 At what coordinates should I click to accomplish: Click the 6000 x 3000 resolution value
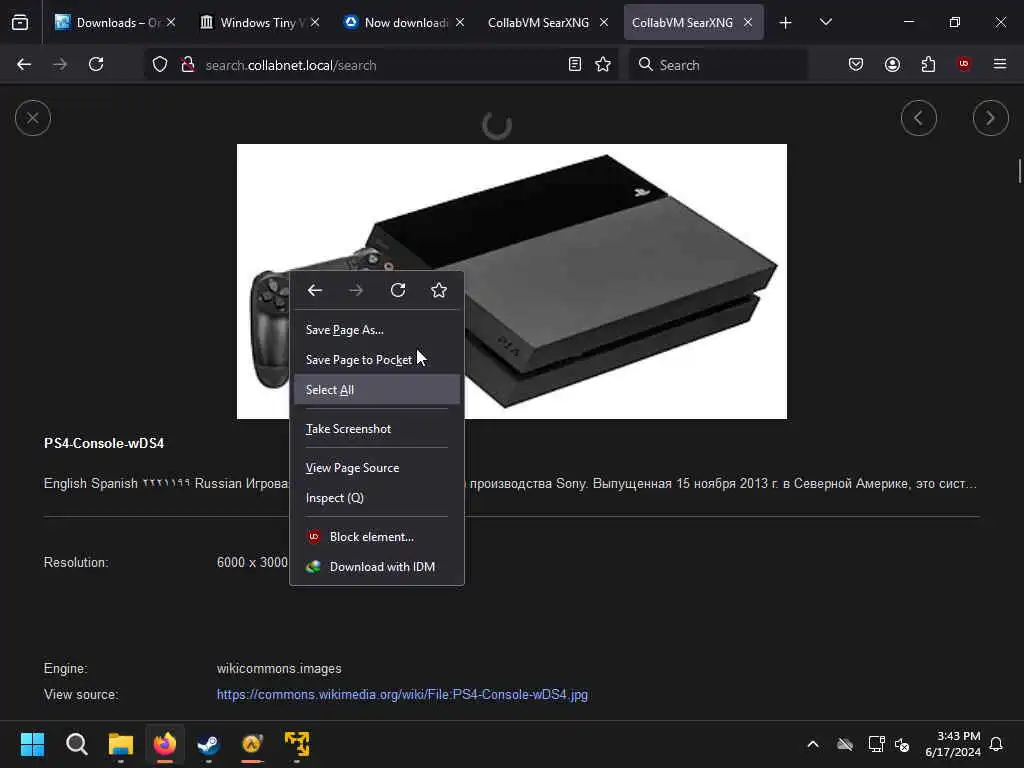tap(252, 562)
